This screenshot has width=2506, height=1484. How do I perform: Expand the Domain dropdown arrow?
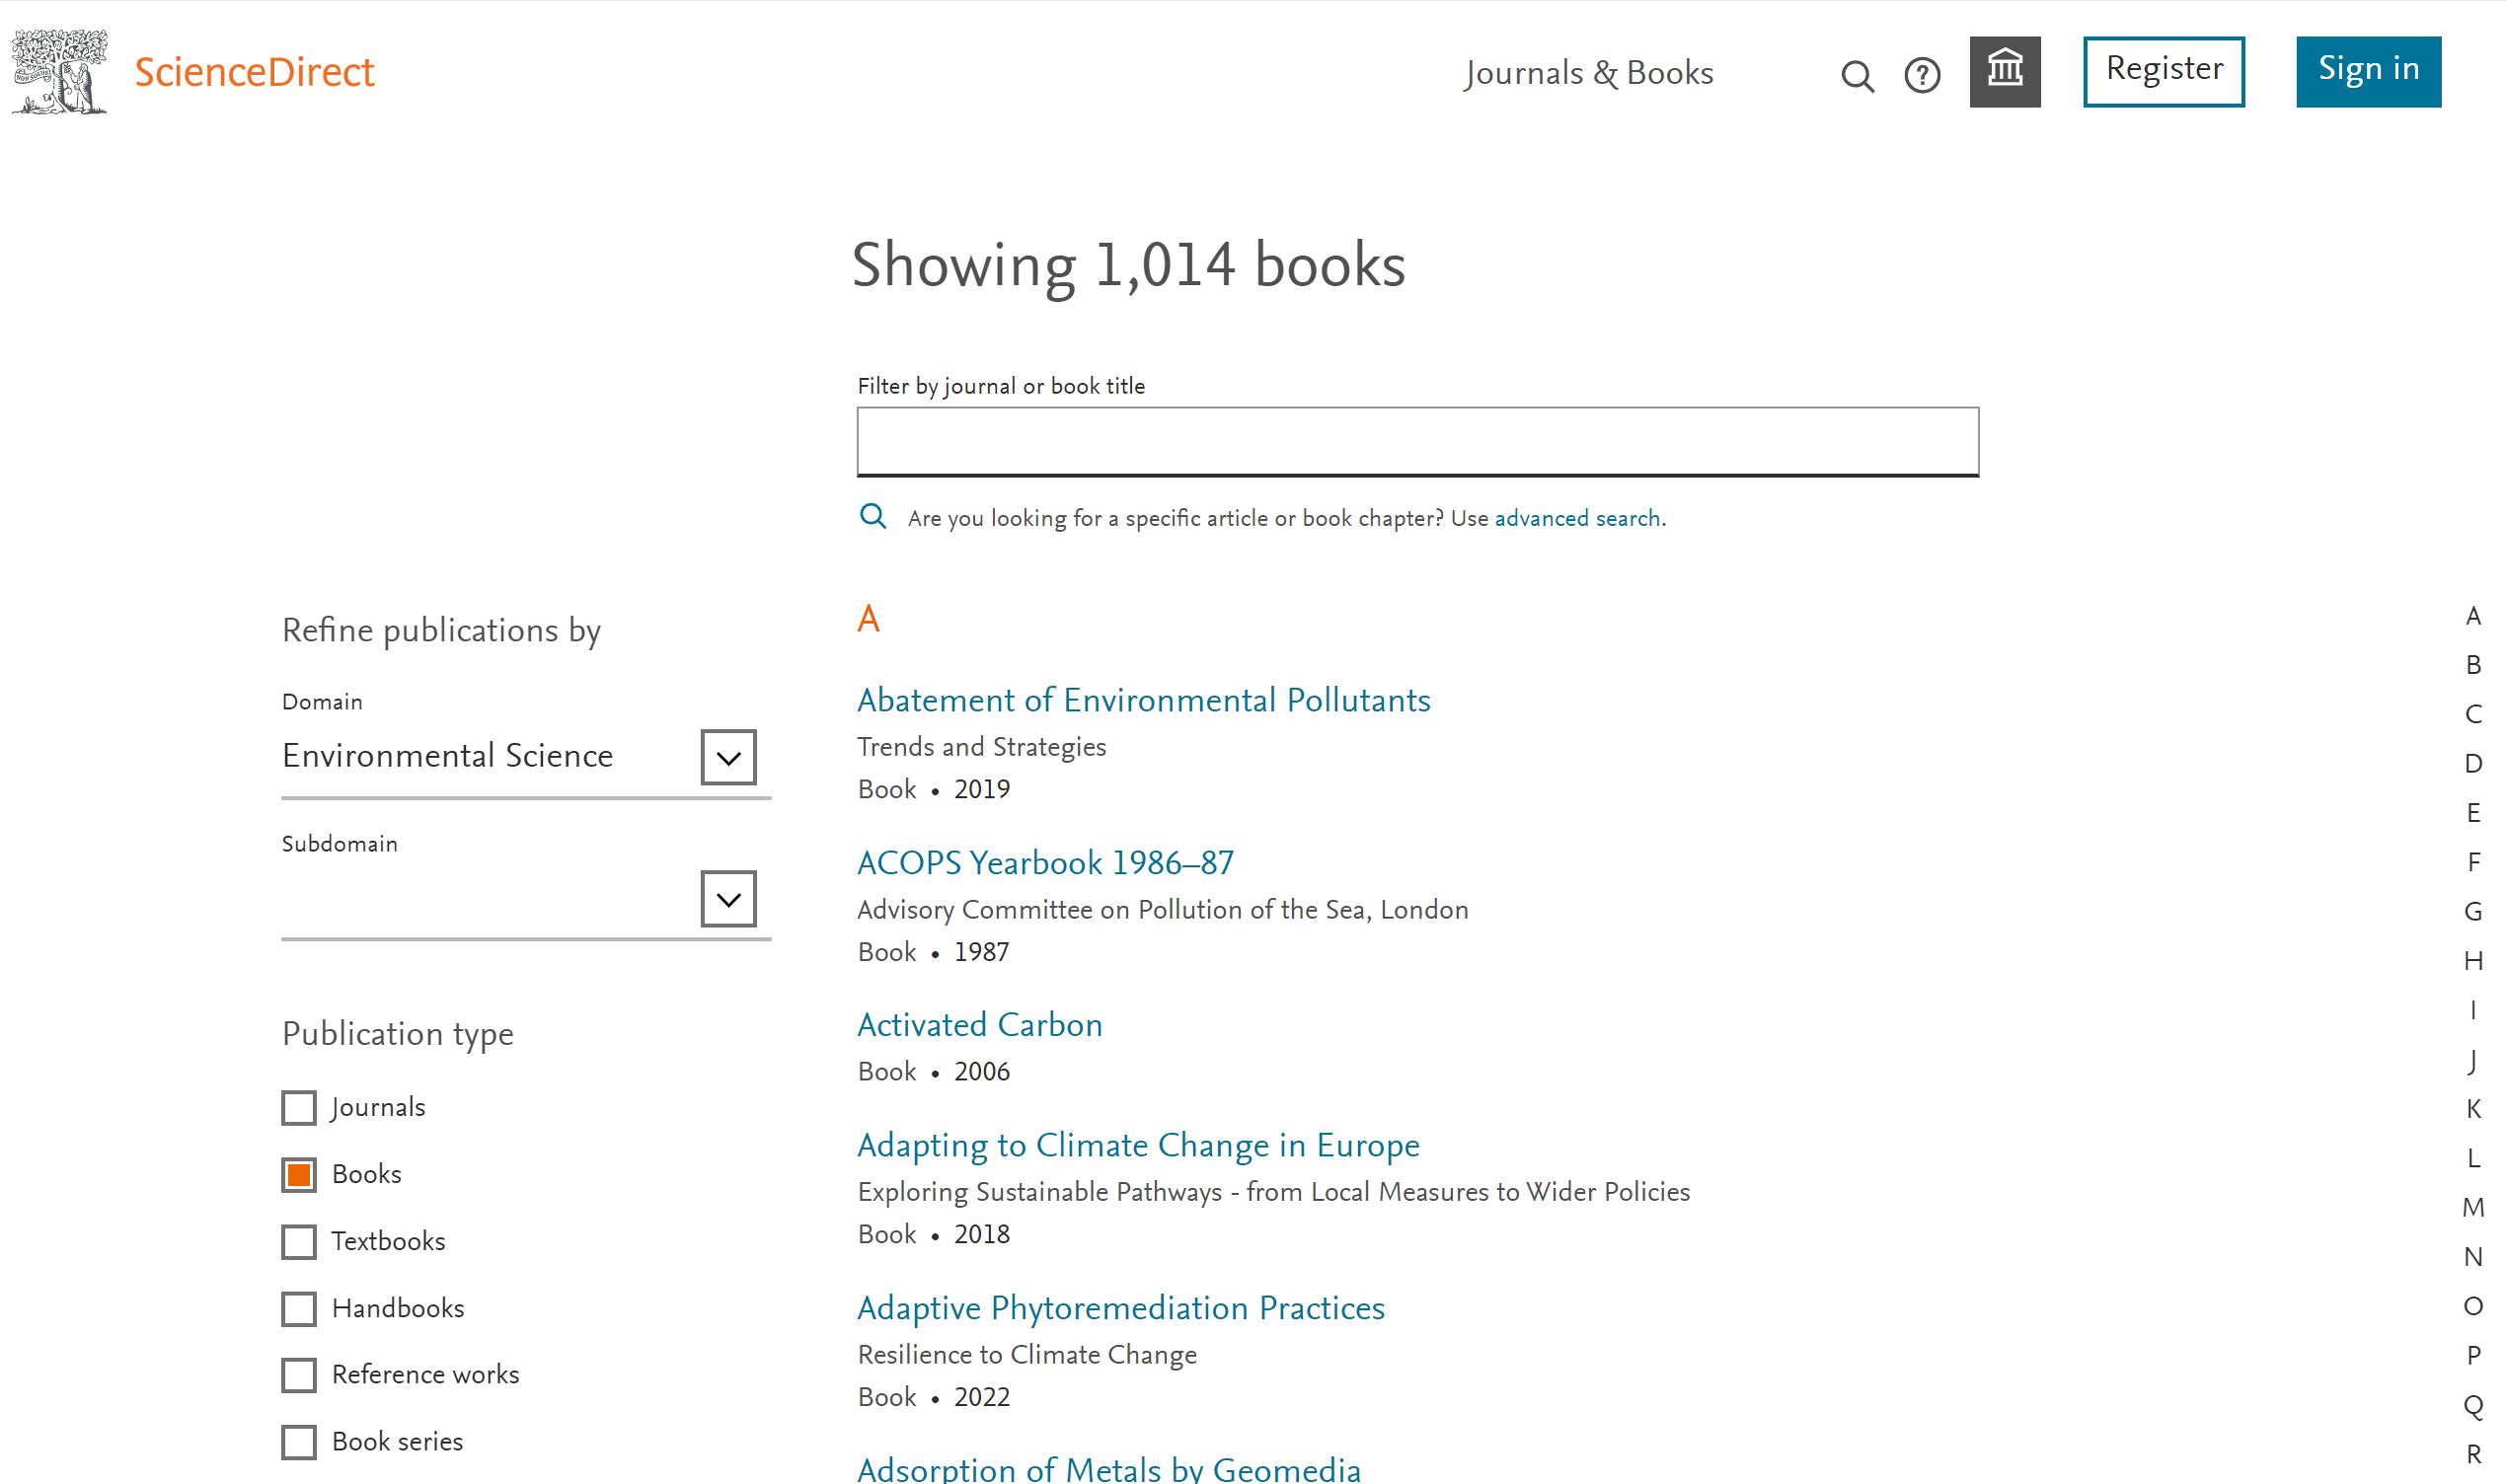click(x=728, y=758)
